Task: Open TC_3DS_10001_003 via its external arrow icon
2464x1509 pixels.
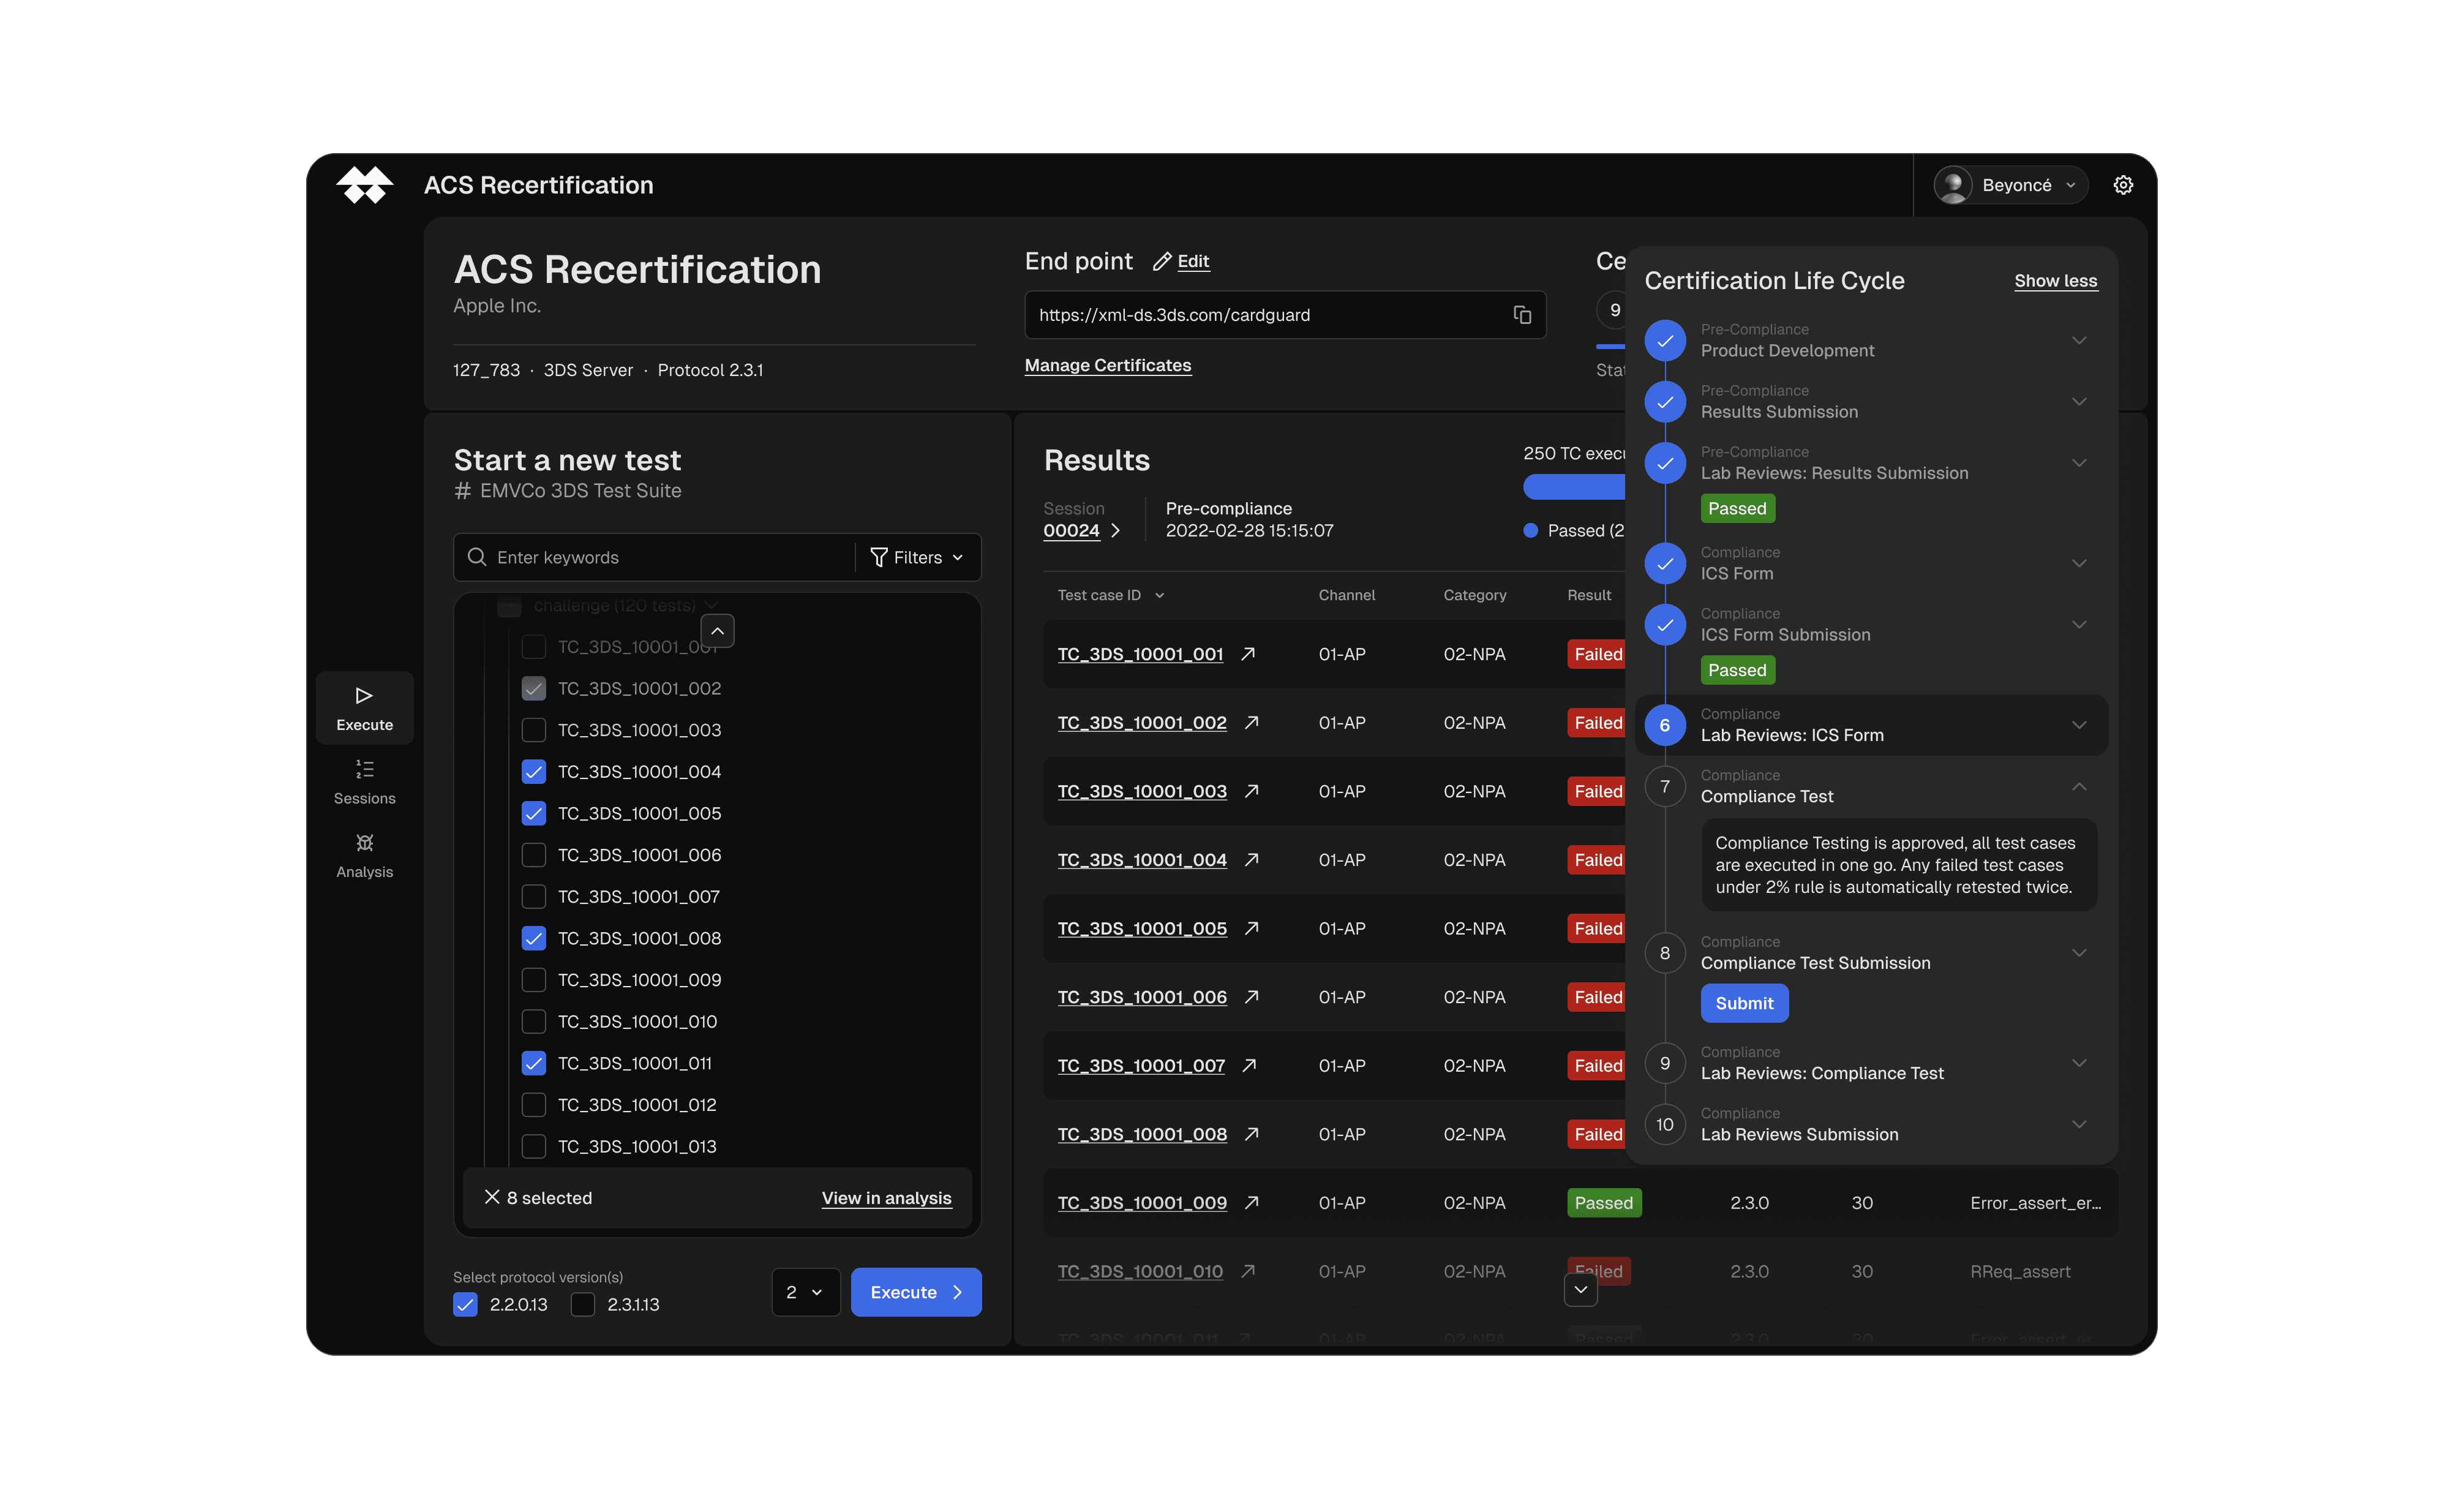Action: [1251, 791]
